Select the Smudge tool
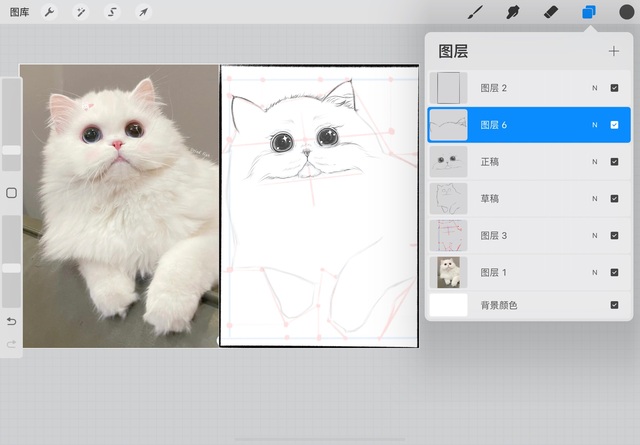640x445 pixels. click(514, 12)
